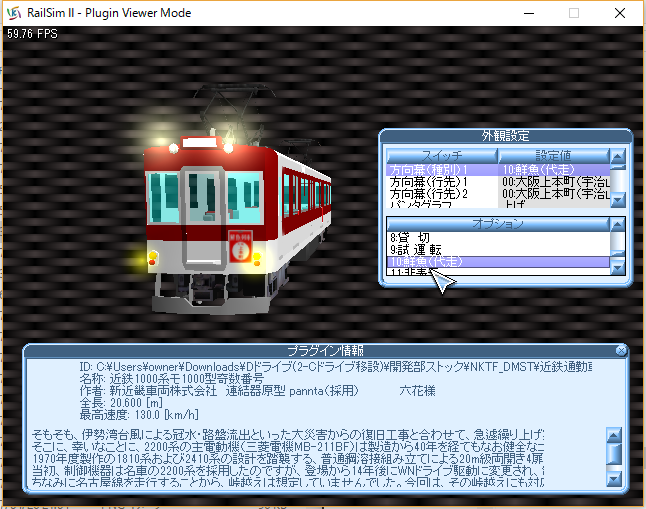Image resolution: width=646 pixels, height=509 pixels.
Task: Choose the partially visible option 11
Action: (x=498, y=272)
